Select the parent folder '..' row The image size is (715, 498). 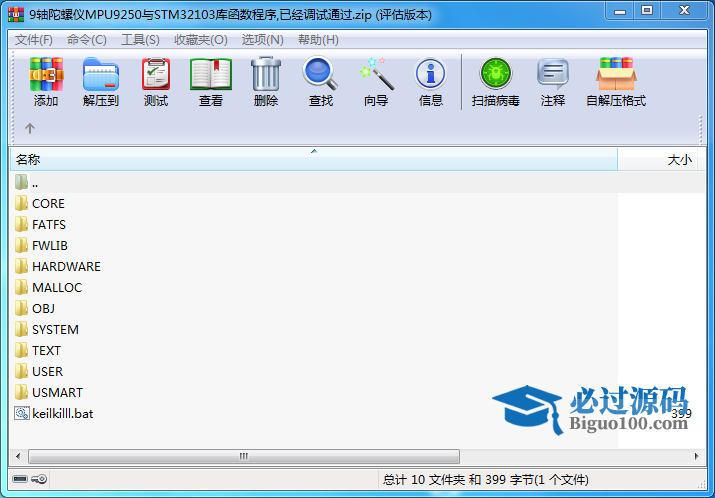coord(358,183)
